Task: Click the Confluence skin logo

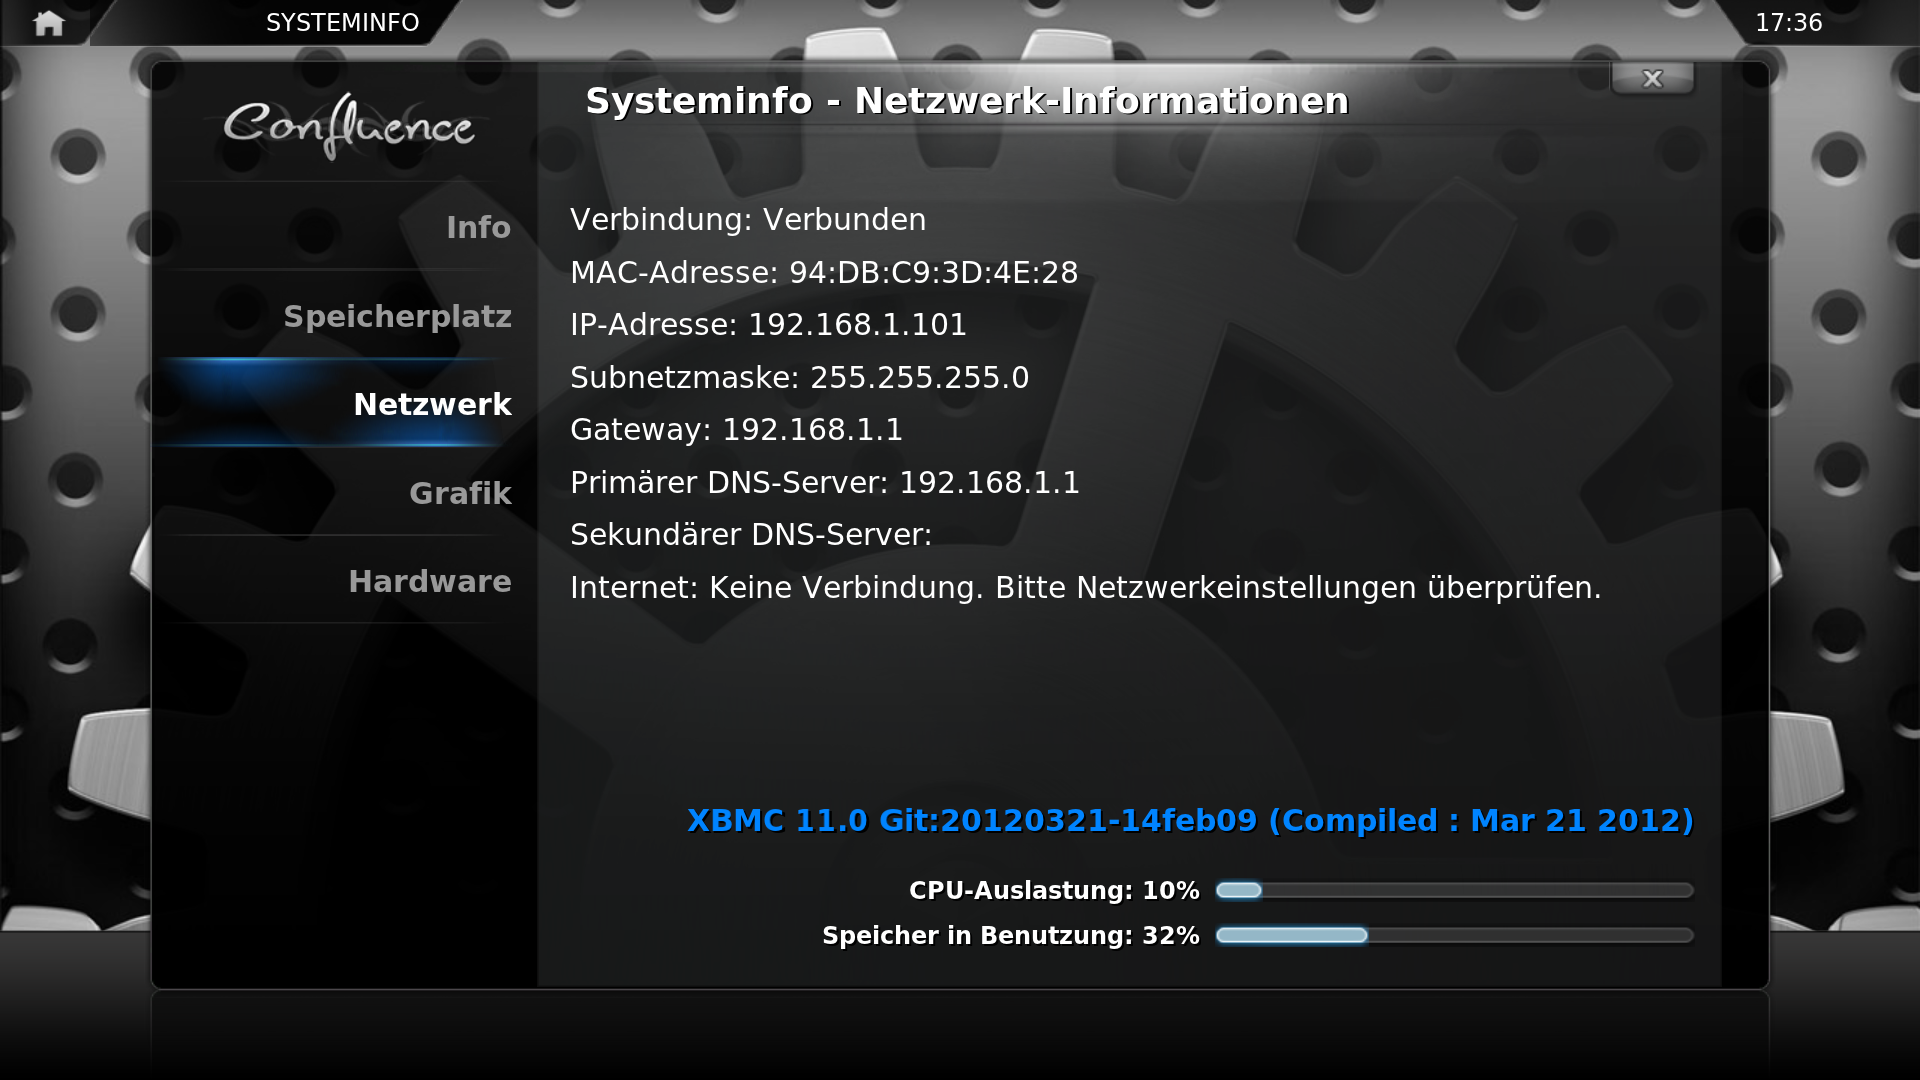Action: pos(348,126)
